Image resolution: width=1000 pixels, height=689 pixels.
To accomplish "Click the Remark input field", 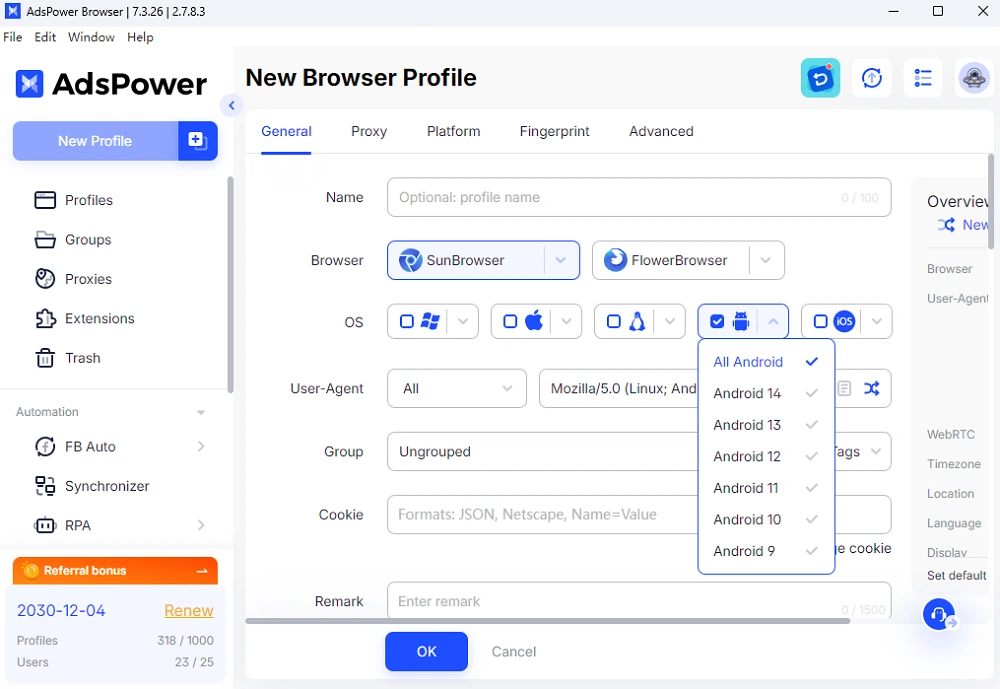I will click(x=639, y=601).
